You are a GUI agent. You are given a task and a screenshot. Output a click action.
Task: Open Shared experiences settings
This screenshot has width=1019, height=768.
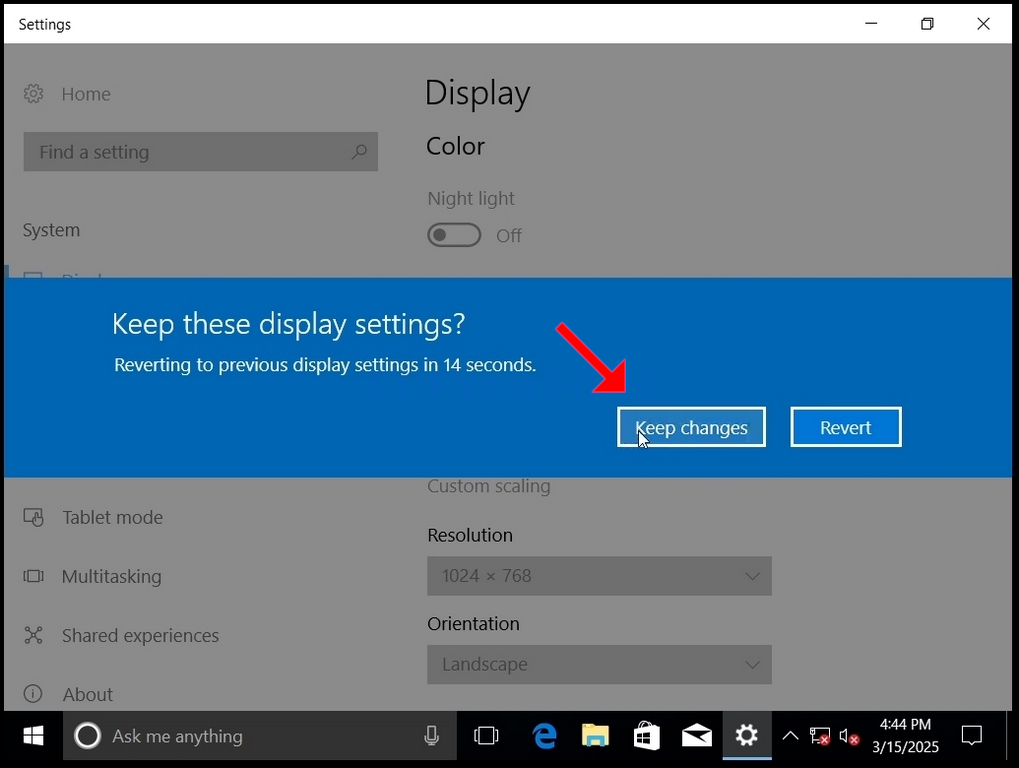[140, 635]
